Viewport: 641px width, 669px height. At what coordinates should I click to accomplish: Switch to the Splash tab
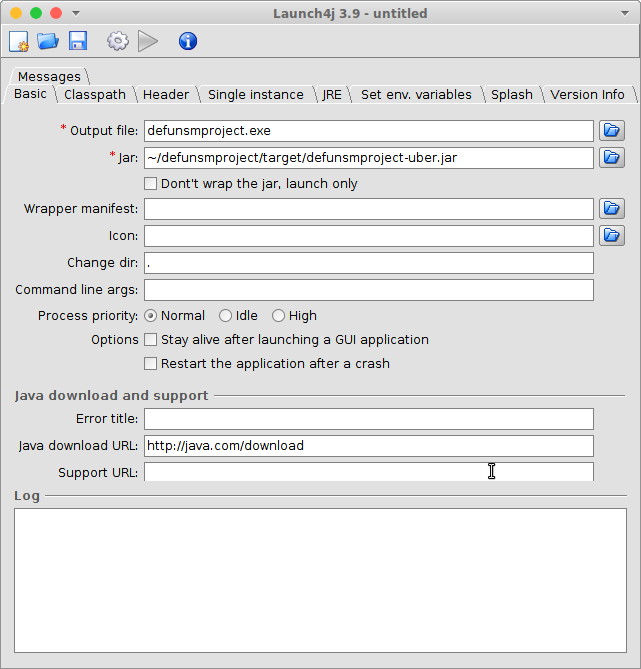(x=512, y=94)
